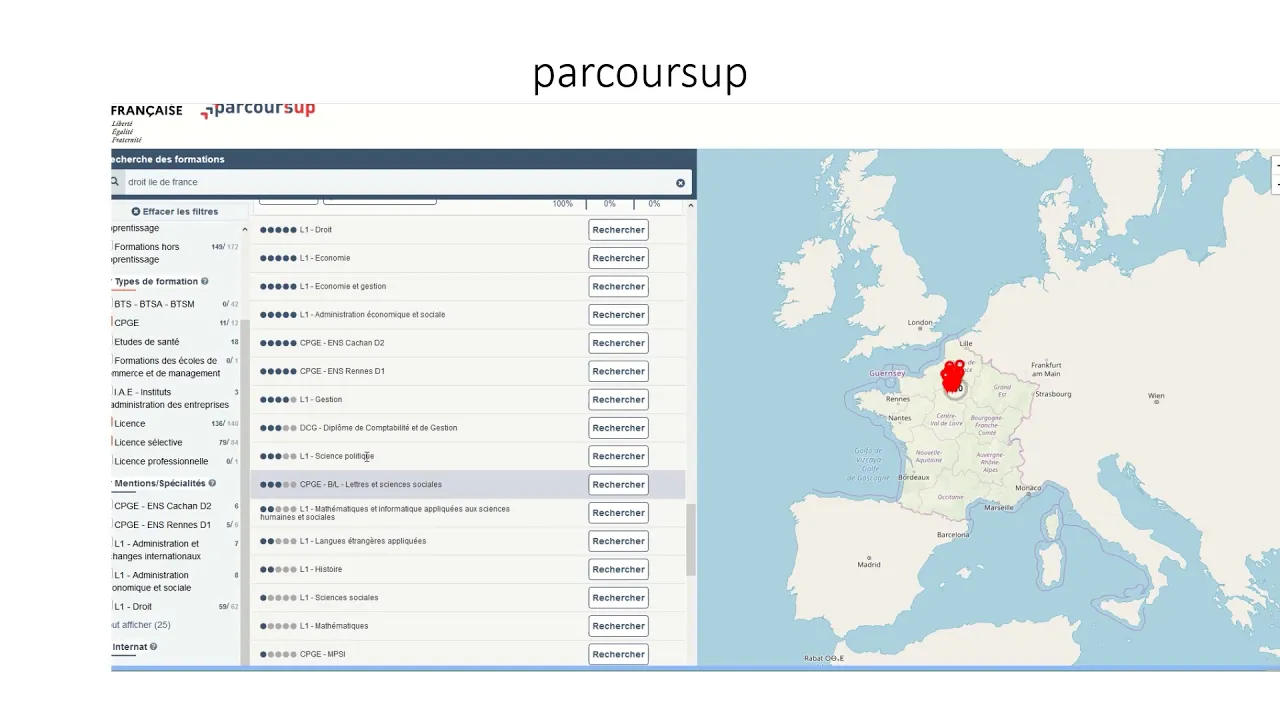Click Rechercher for CPGE - MPSI

click(x=618, y=654)
